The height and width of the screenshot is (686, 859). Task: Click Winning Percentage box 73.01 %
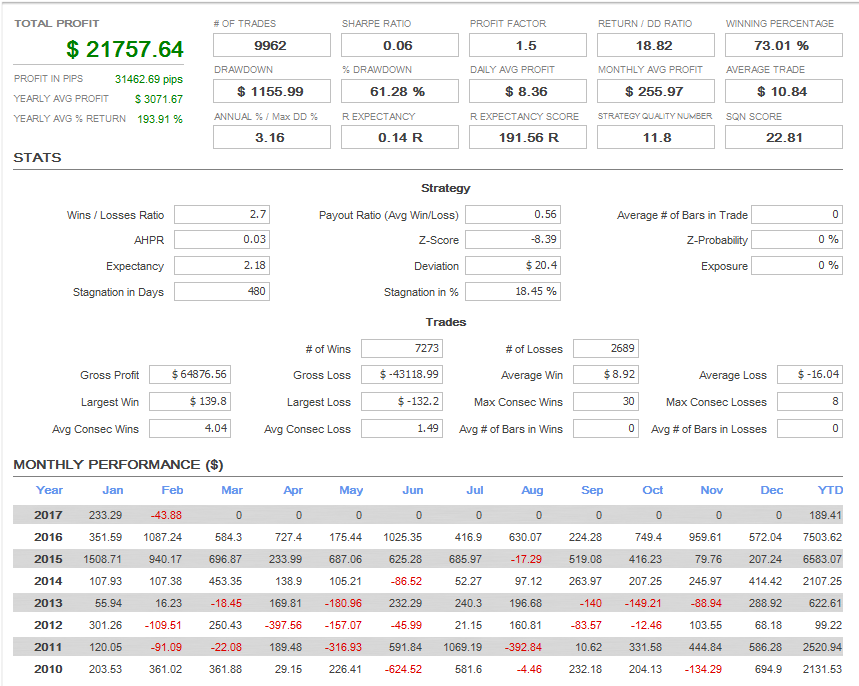[x=783, y=45]
